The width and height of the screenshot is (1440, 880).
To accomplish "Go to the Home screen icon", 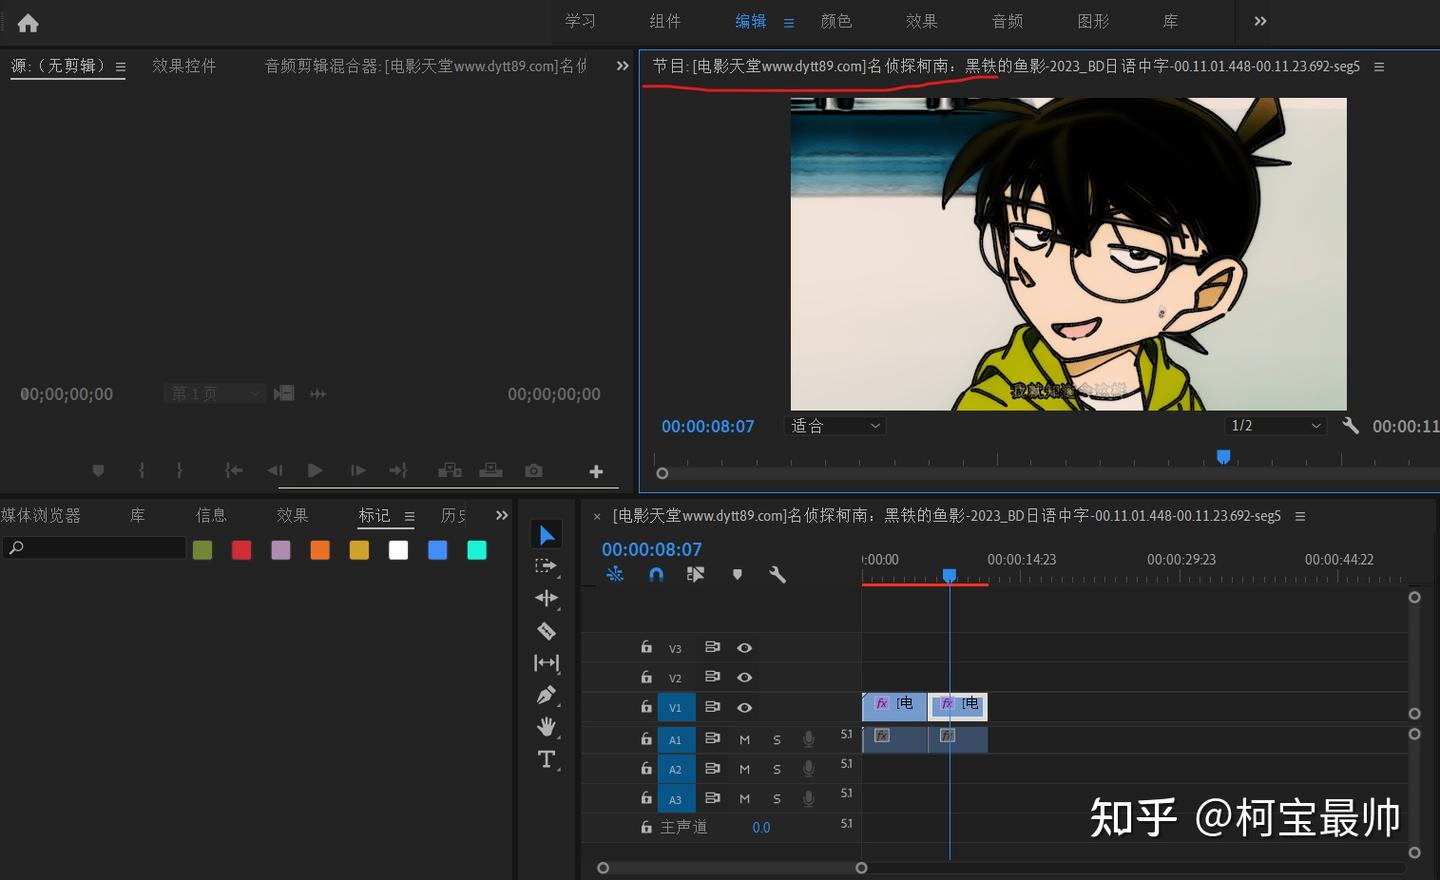I will [x=28, y=22].
